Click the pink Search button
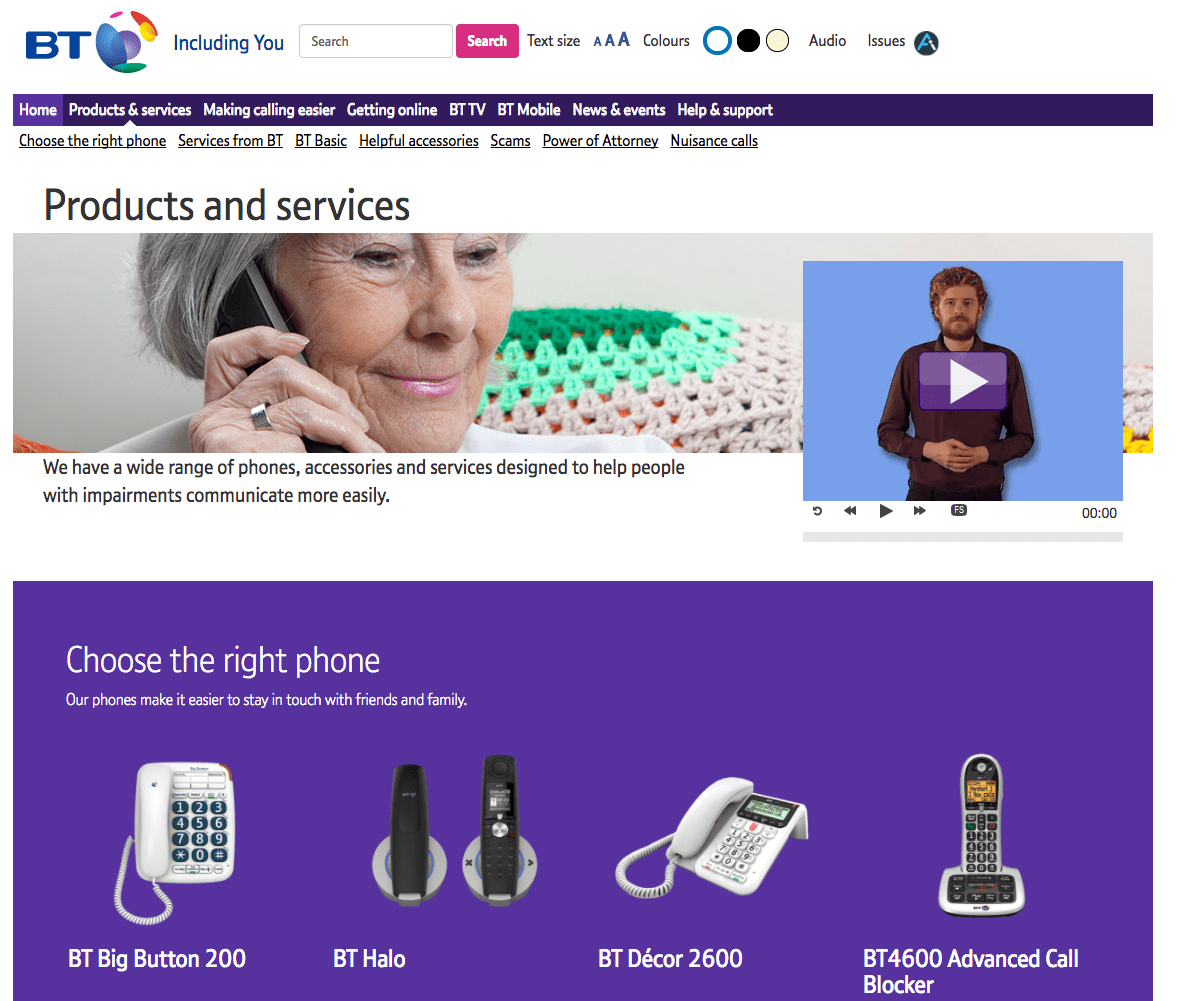 (x=487, y=41)
